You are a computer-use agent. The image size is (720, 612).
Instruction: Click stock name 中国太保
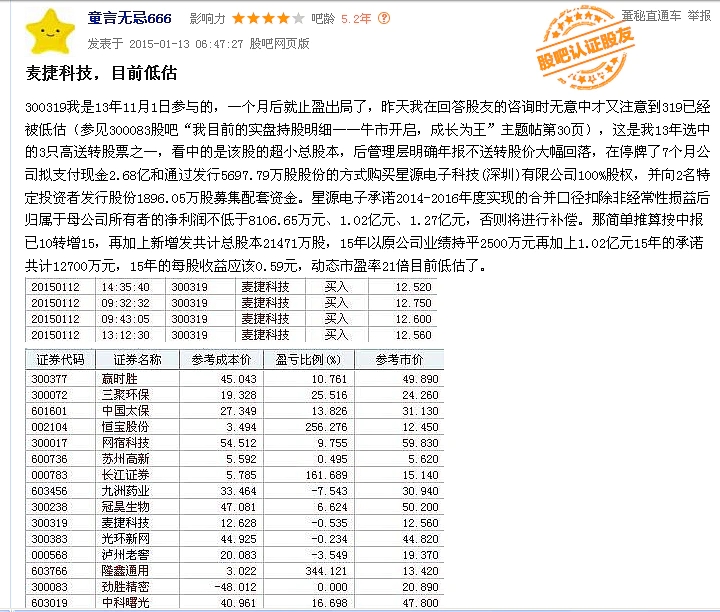[x=125, y=411]
